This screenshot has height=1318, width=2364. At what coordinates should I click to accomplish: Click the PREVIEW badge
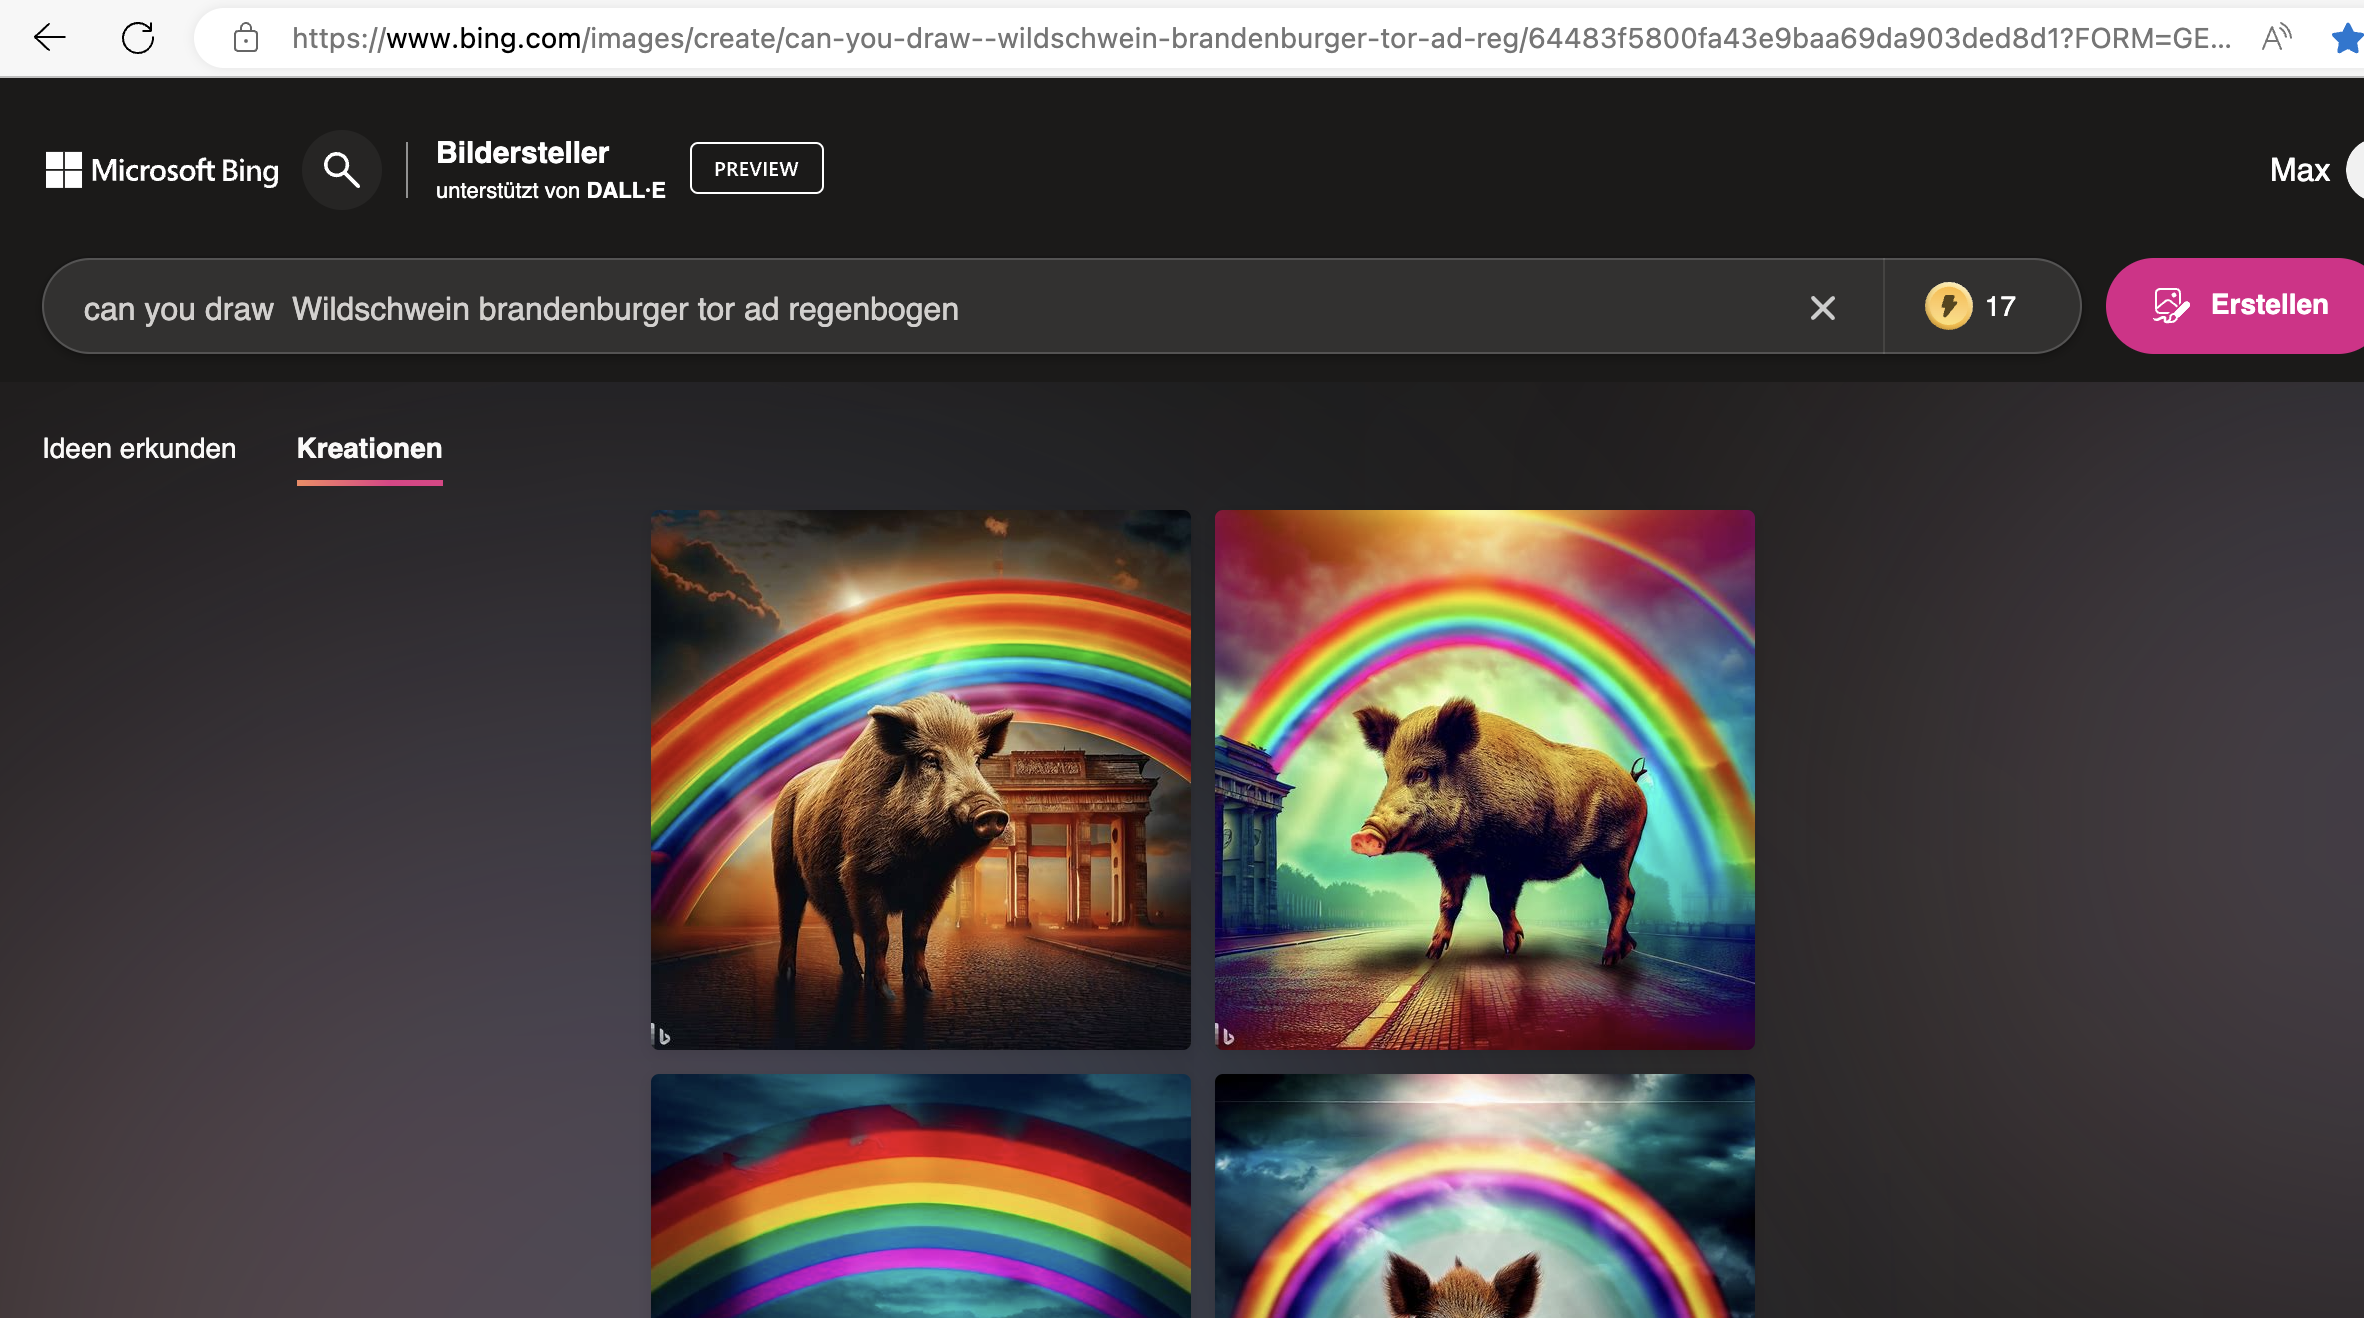coord(756,168)
